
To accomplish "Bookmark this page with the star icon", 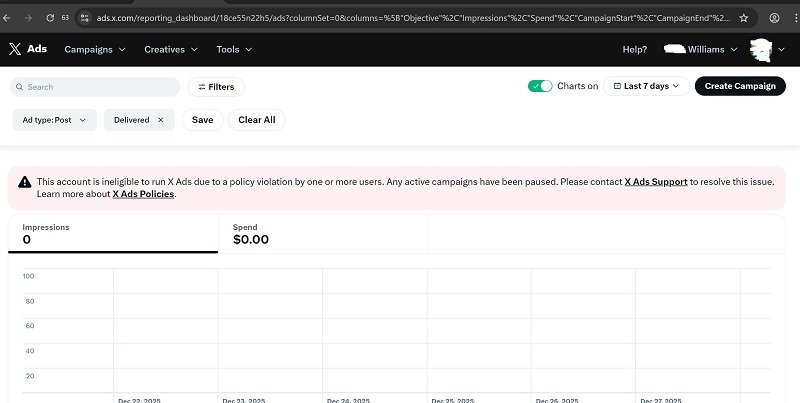I will [x=744, y=18].
